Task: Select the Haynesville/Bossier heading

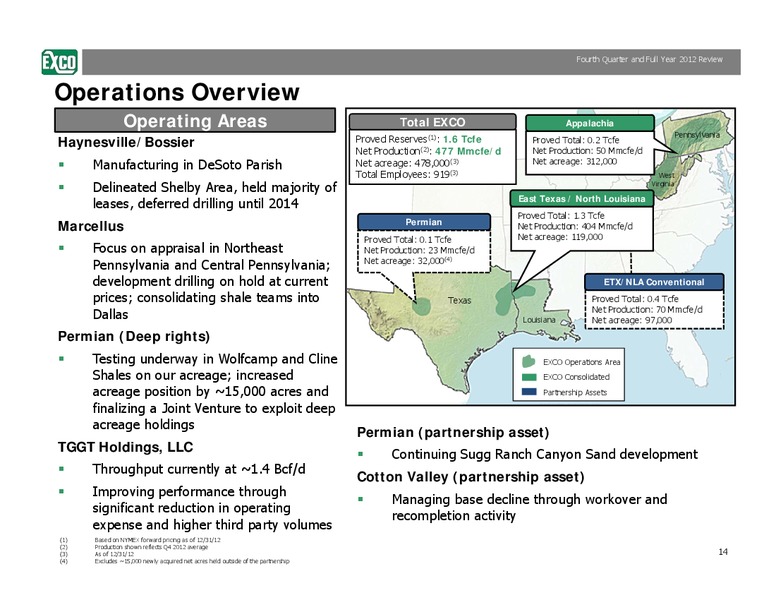Action: pyautogui.click(x=126, y=143)
